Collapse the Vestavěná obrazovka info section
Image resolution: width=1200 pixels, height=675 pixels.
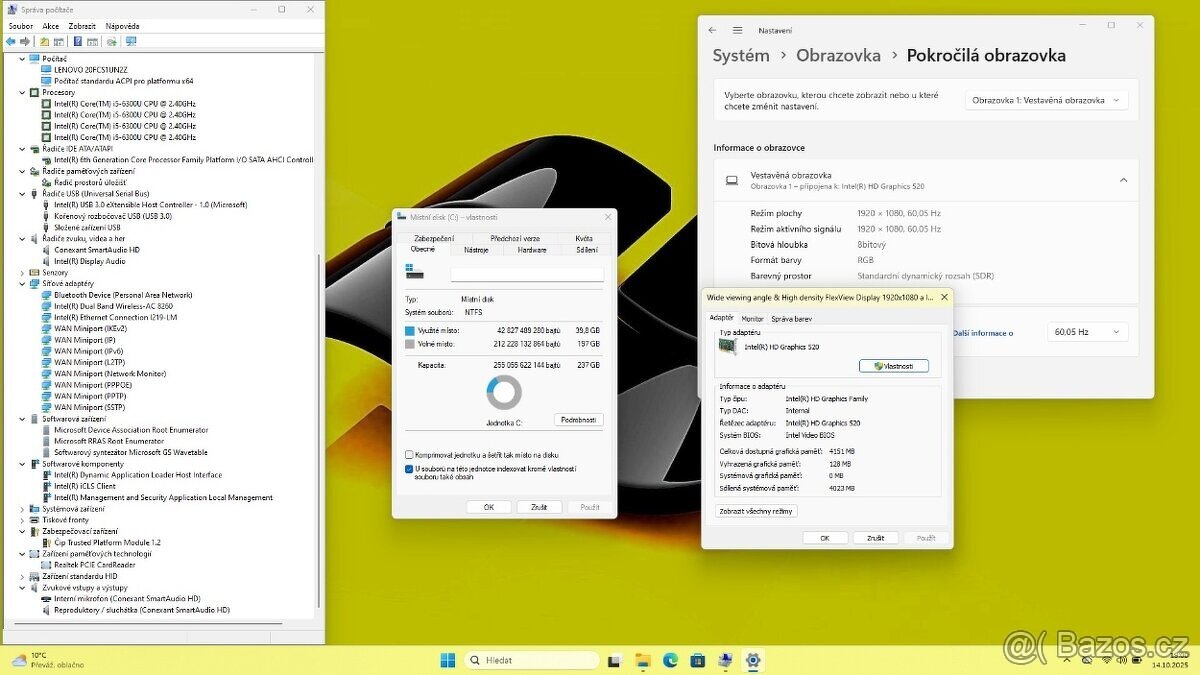pyautogui.click(x=1124, y=180)
